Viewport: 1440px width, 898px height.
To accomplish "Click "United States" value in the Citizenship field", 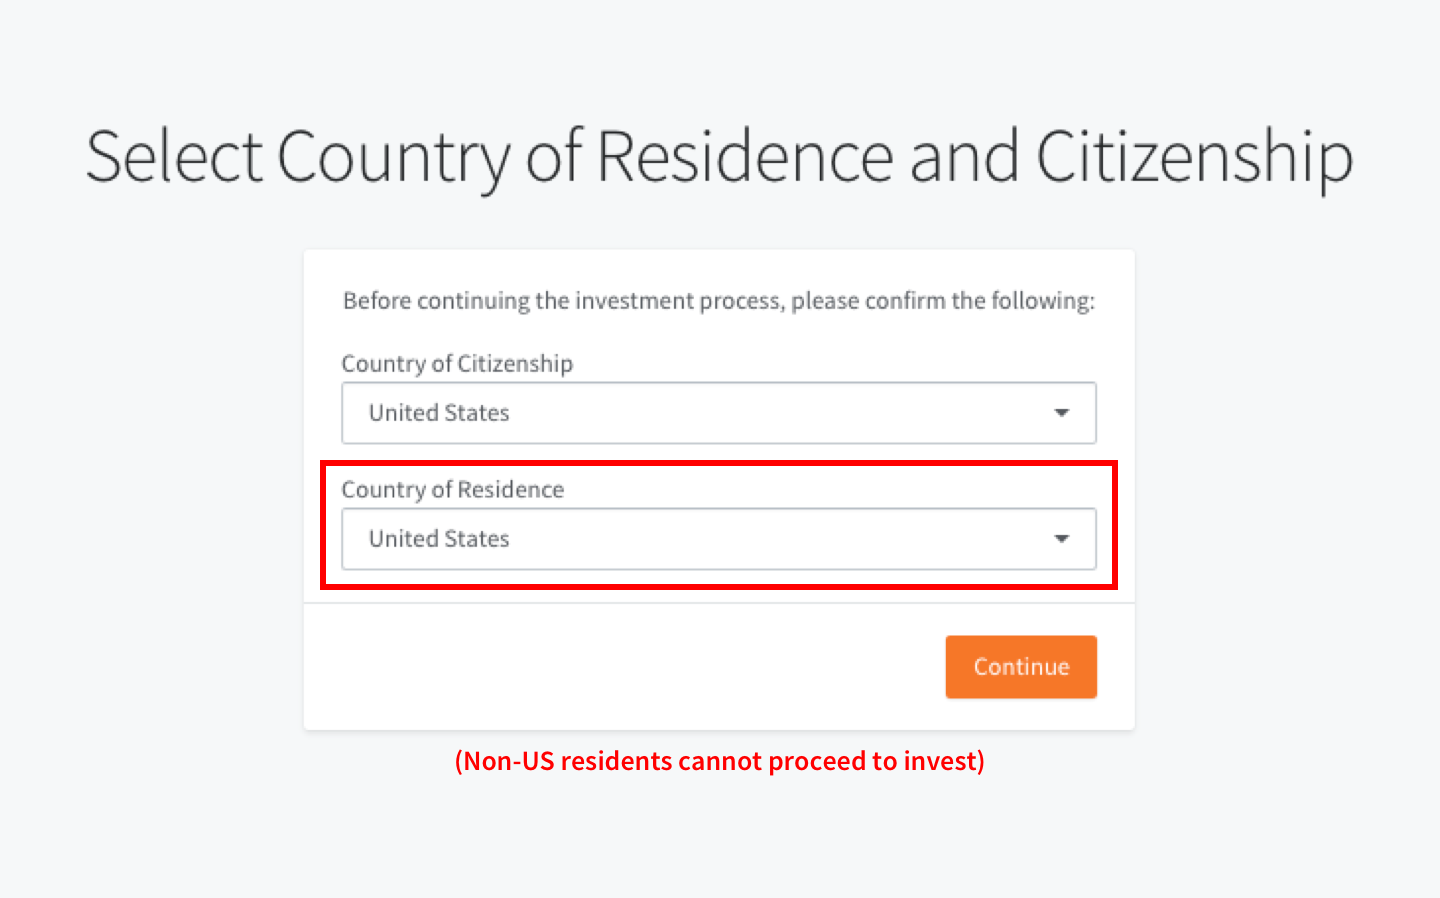I will (439, 413).
